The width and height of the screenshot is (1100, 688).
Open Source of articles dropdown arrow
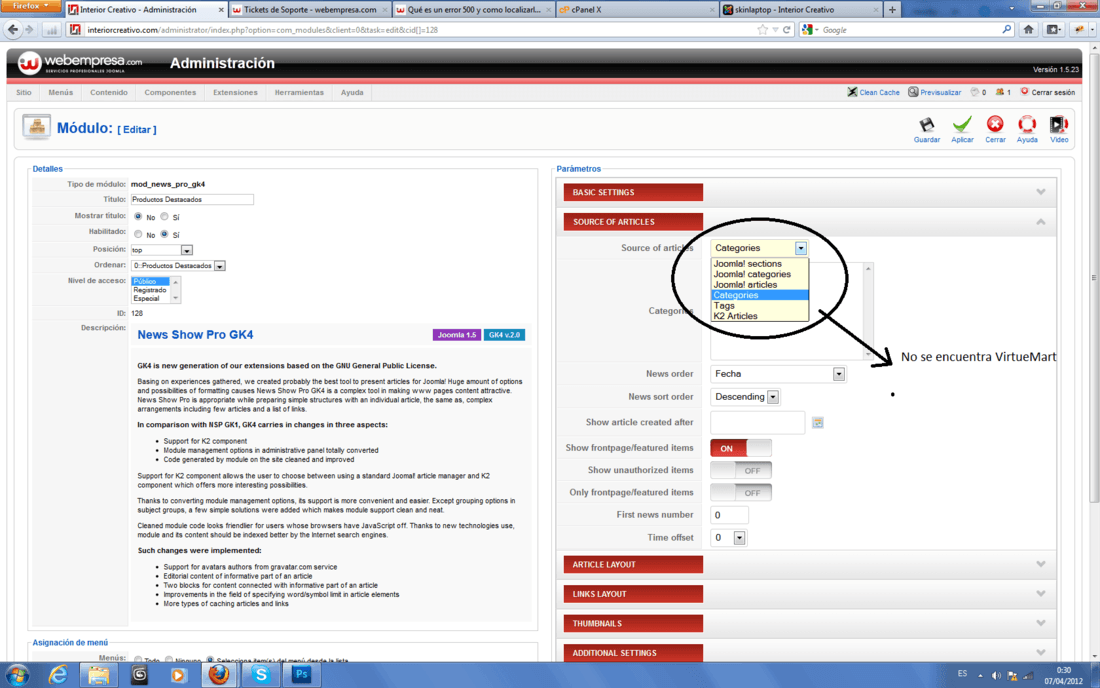[800, 248]
